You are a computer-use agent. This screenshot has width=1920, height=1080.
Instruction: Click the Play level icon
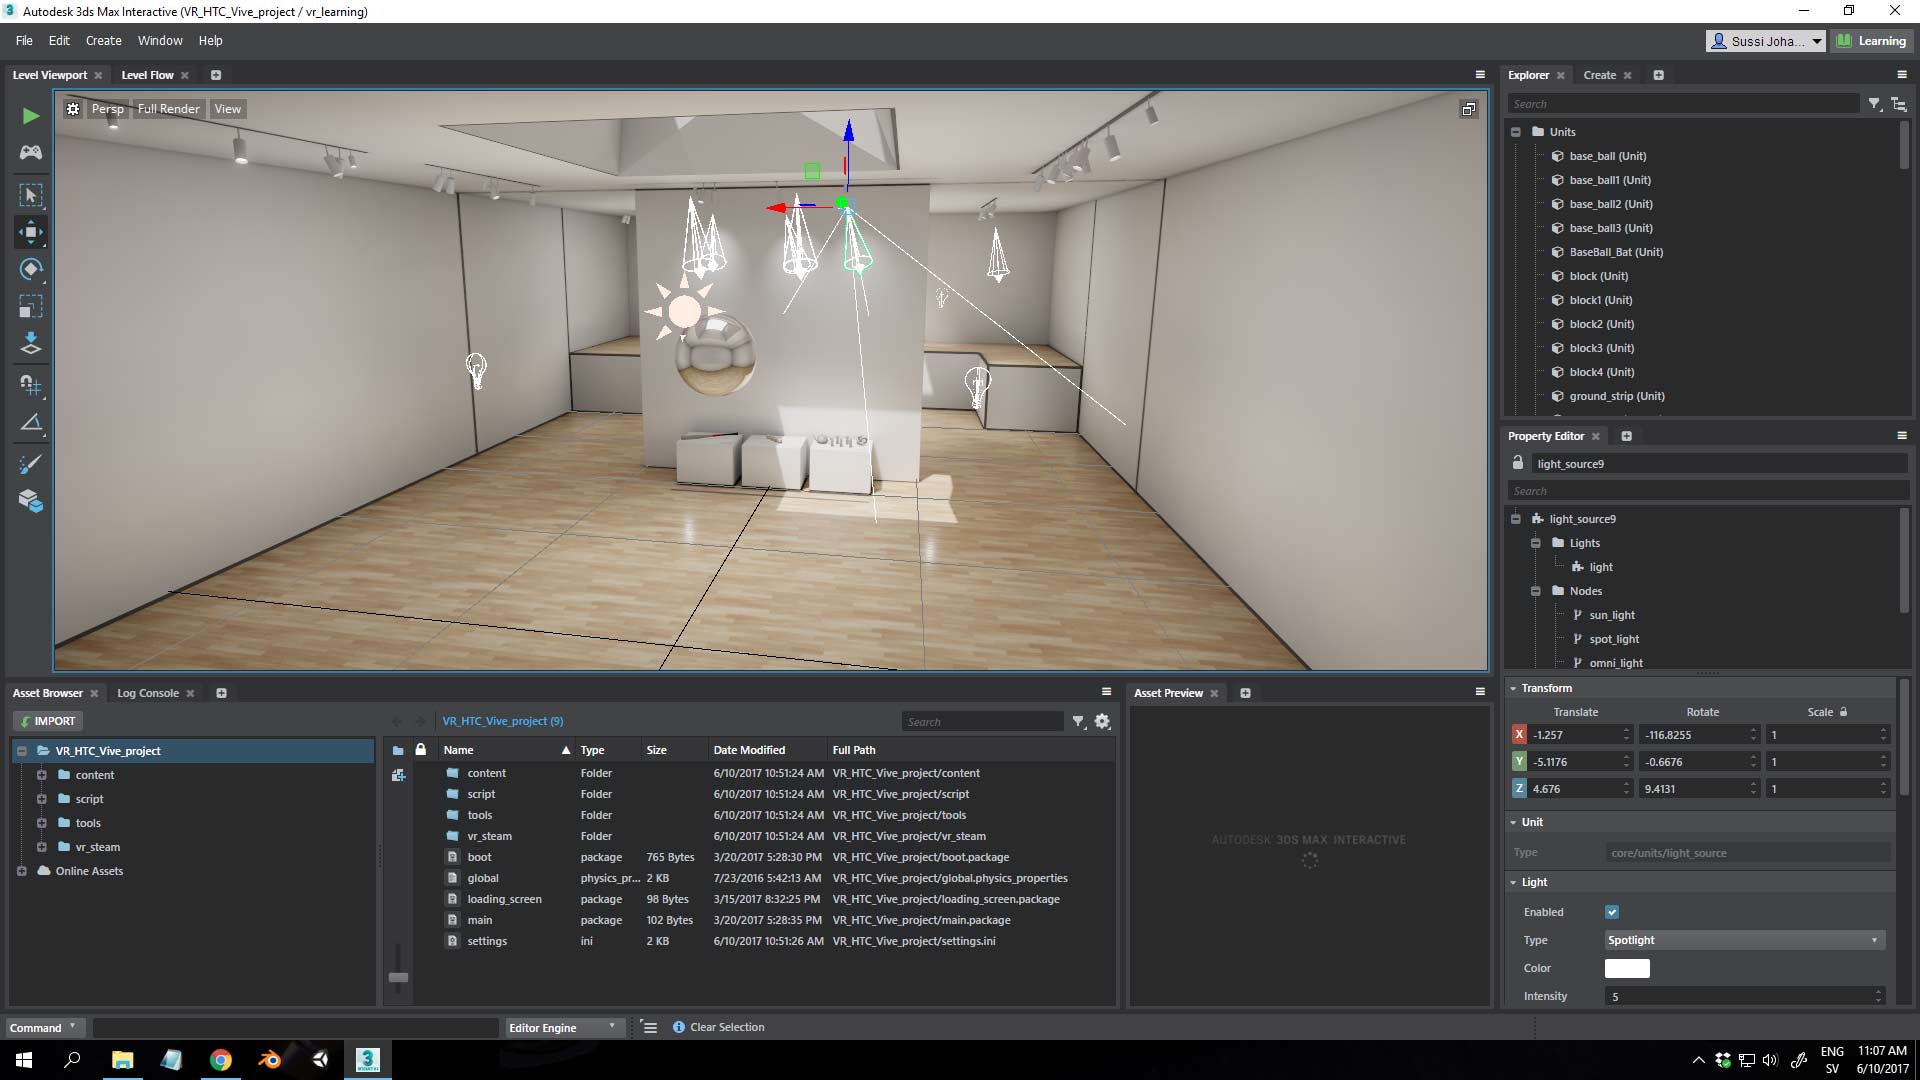click(x=30, y=116)
